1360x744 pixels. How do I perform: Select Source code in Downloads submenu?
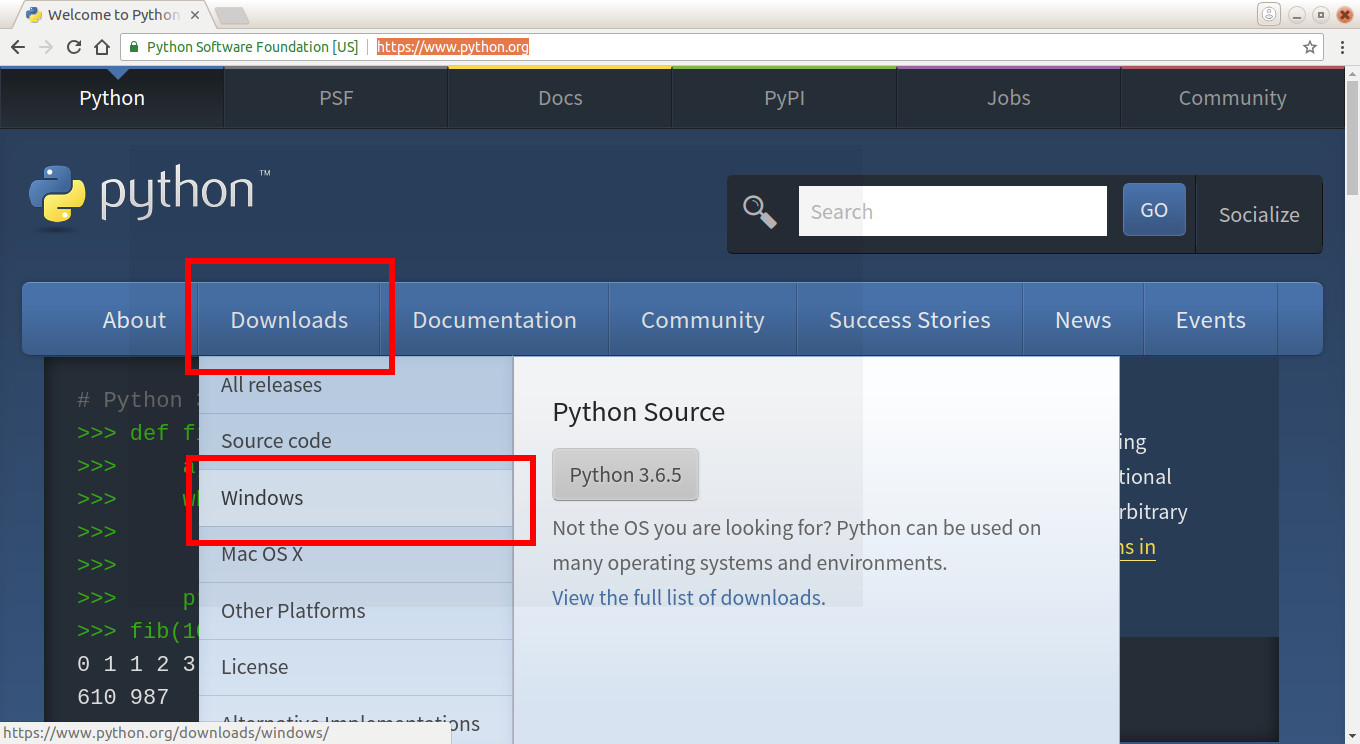(356, 441)
